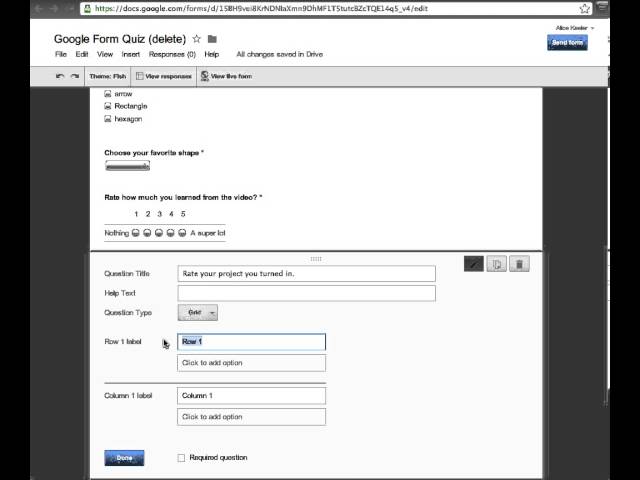Click the 'Choose your favorite shape' question title
640x480 pixels.
coord(154,153)
